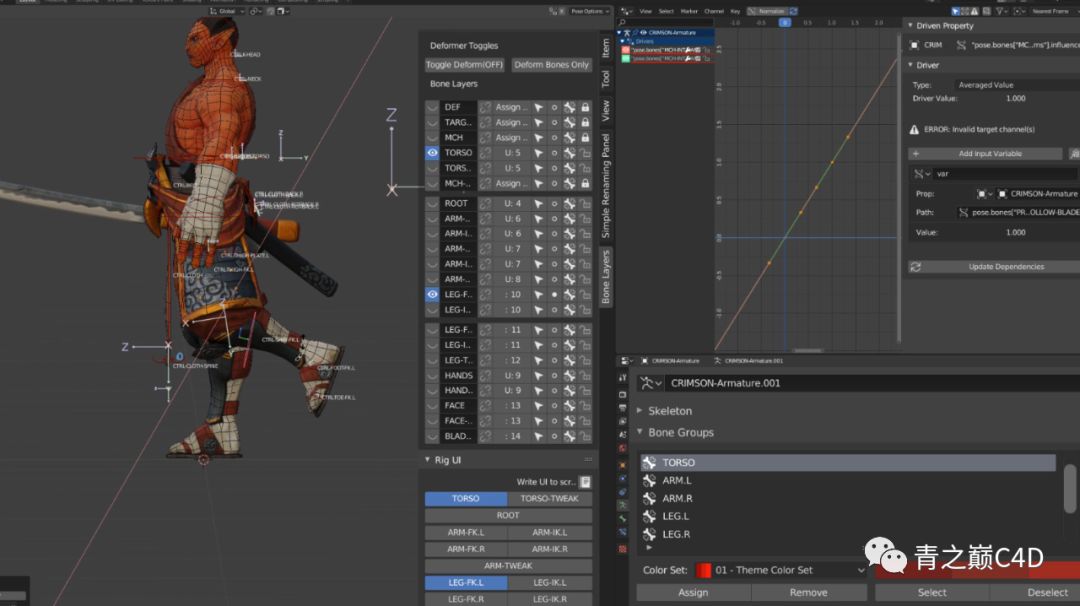Click the search magnifier in channel list
The width and height of the screenshot is (1080, 606).
623,23
